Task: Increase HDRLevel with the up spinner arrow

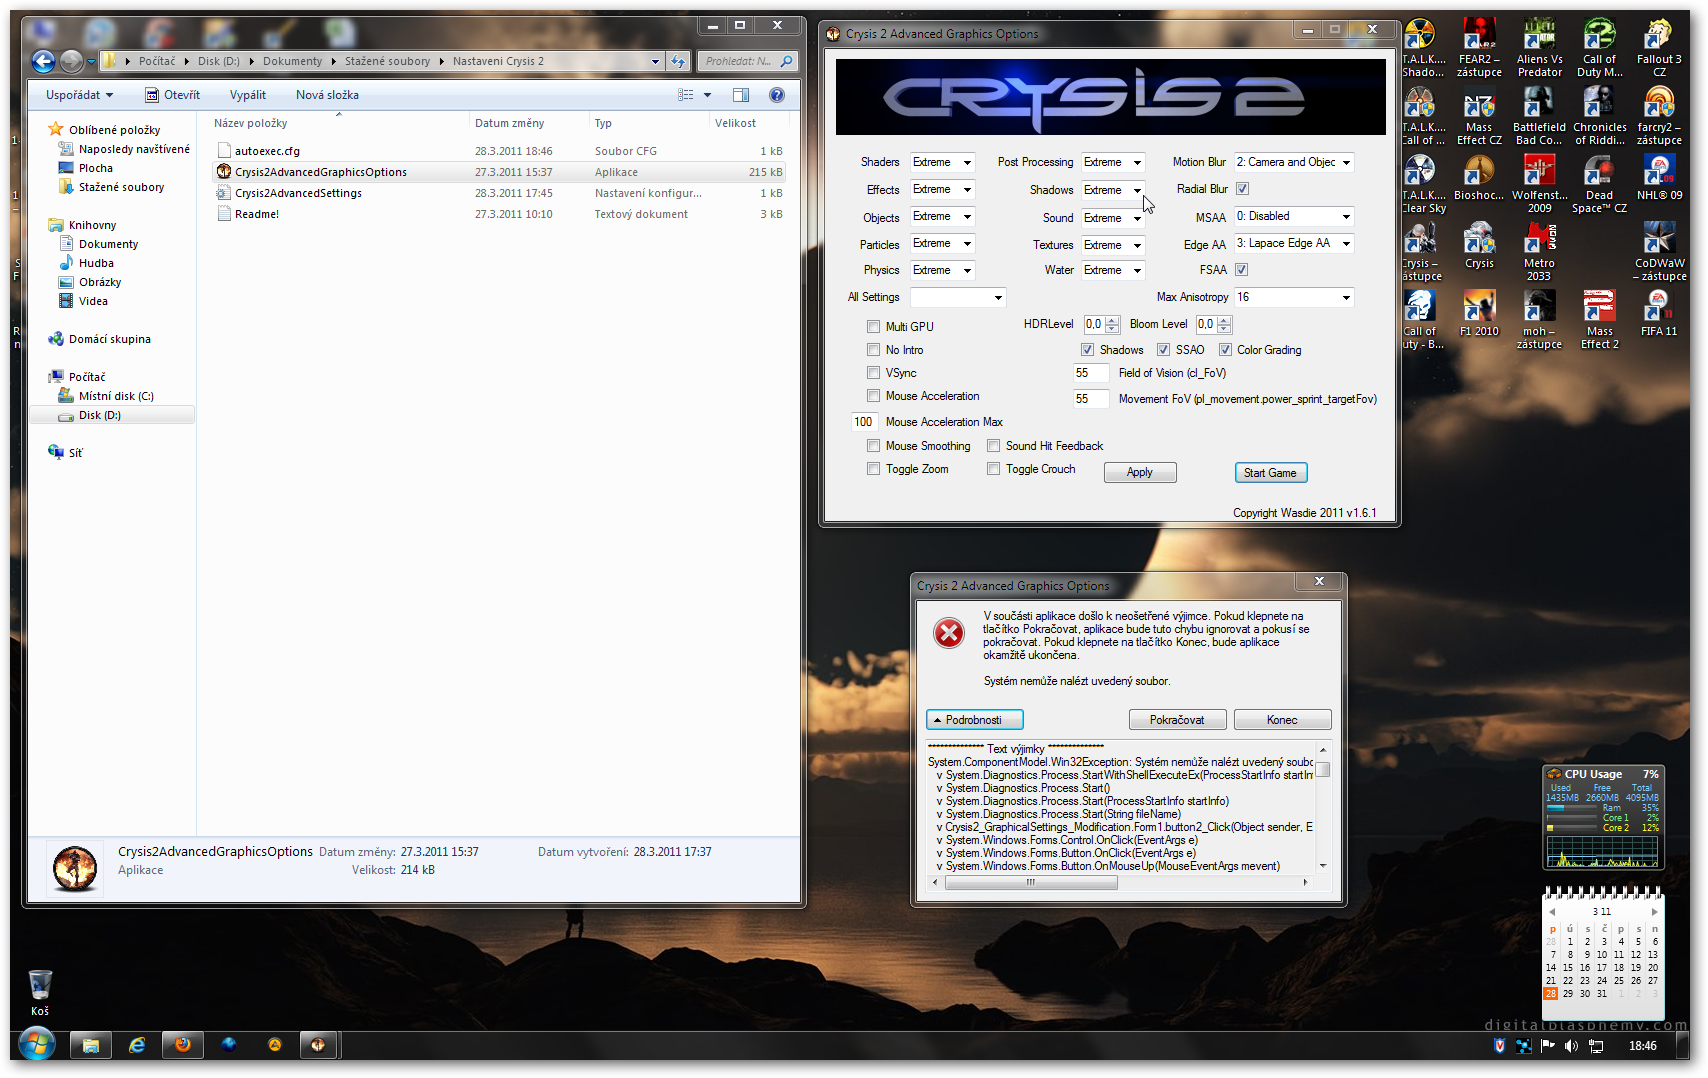Action: click(x=1113, y=320)
